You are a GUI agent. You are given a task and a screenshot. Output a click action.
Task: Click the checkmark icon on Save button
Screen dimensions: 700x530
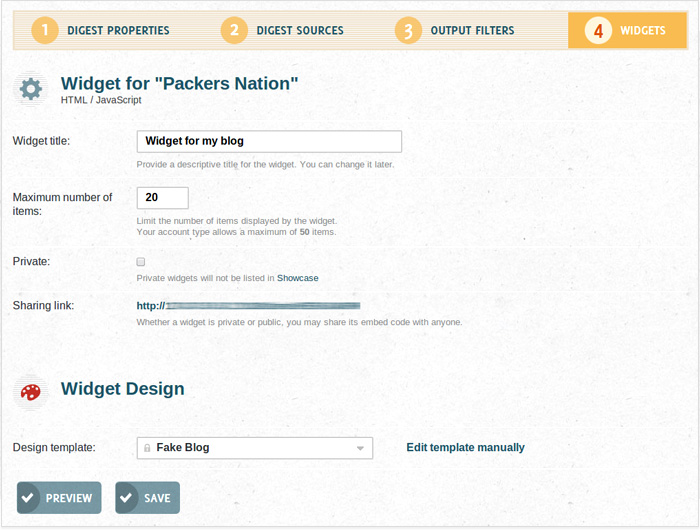point(127,498)
